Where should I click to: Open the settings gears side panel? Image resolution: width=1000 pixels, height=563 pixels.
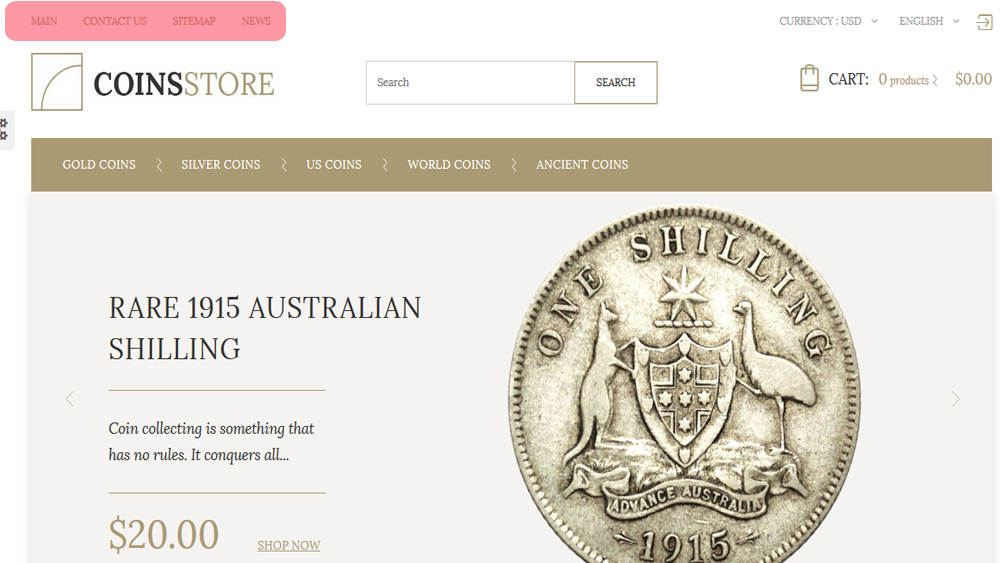point(5,130)
